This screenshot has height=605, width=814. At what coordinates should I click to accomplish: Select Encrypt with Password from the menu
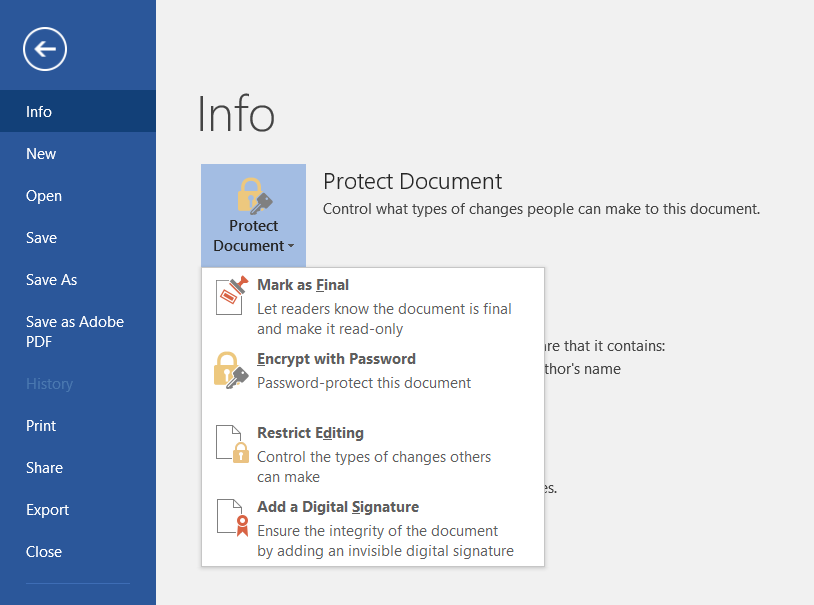click(336, 358)
